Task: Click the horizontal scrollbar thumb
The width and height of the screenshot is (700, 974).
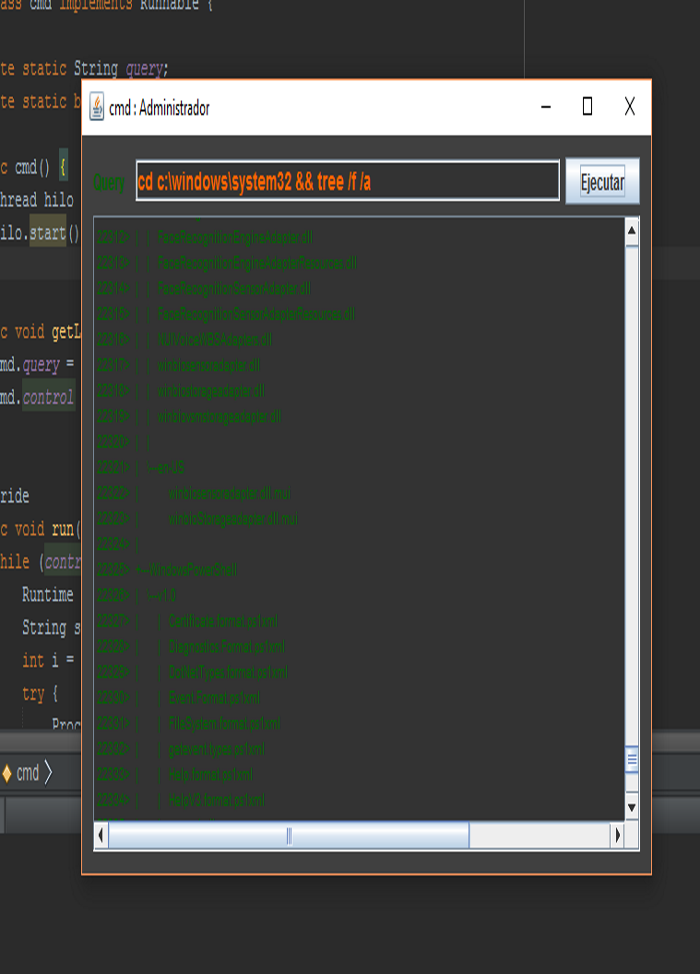Action: (289, 835)
